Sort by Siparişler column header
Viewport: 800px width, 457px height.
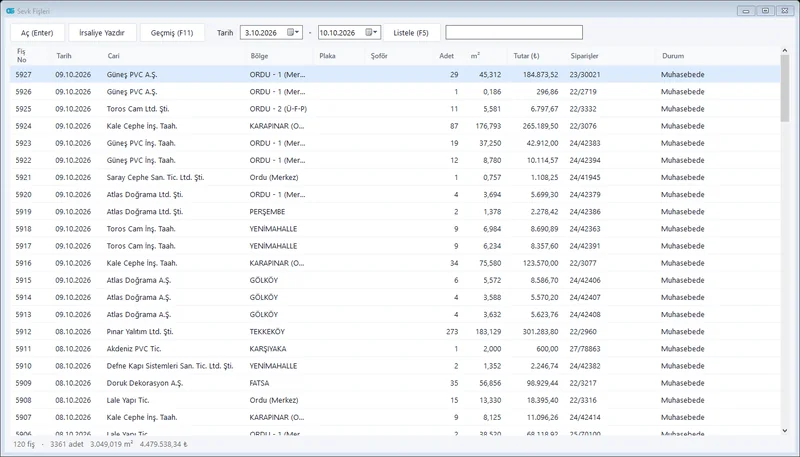(584, 56)
